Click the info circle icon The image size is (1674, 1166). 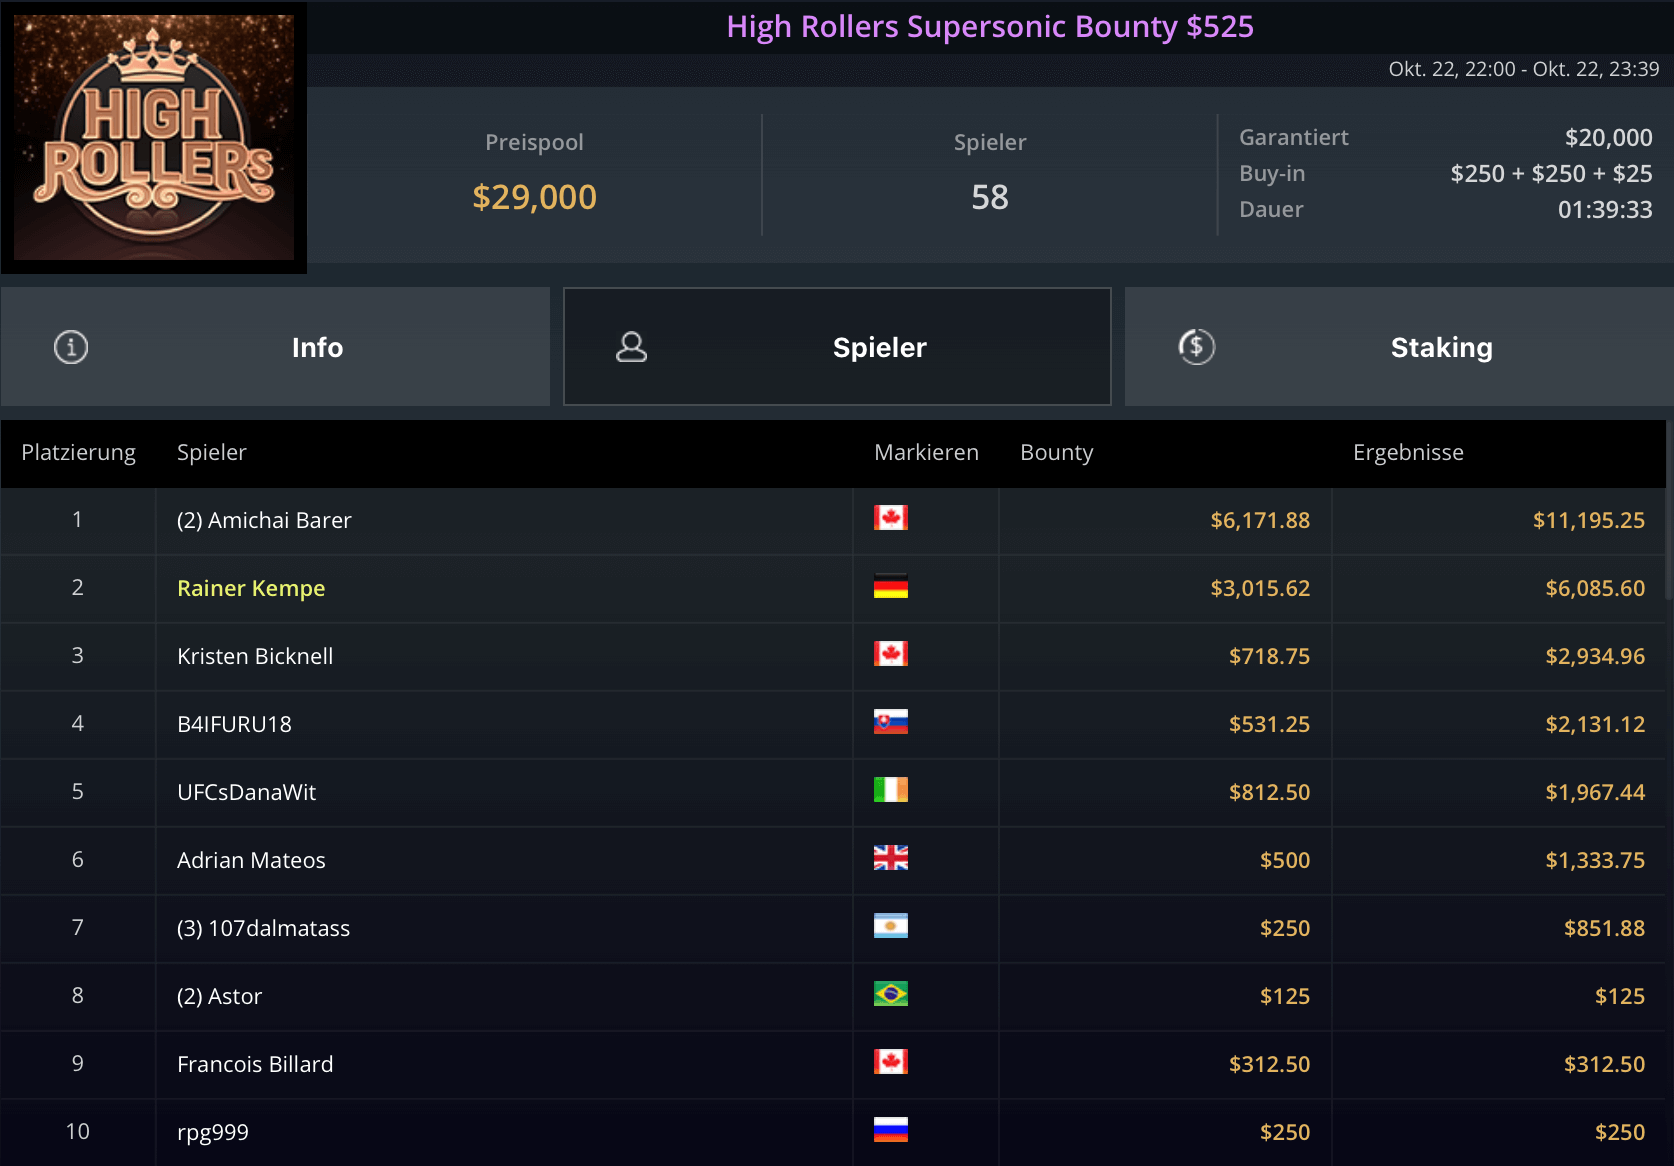[71, 347]
